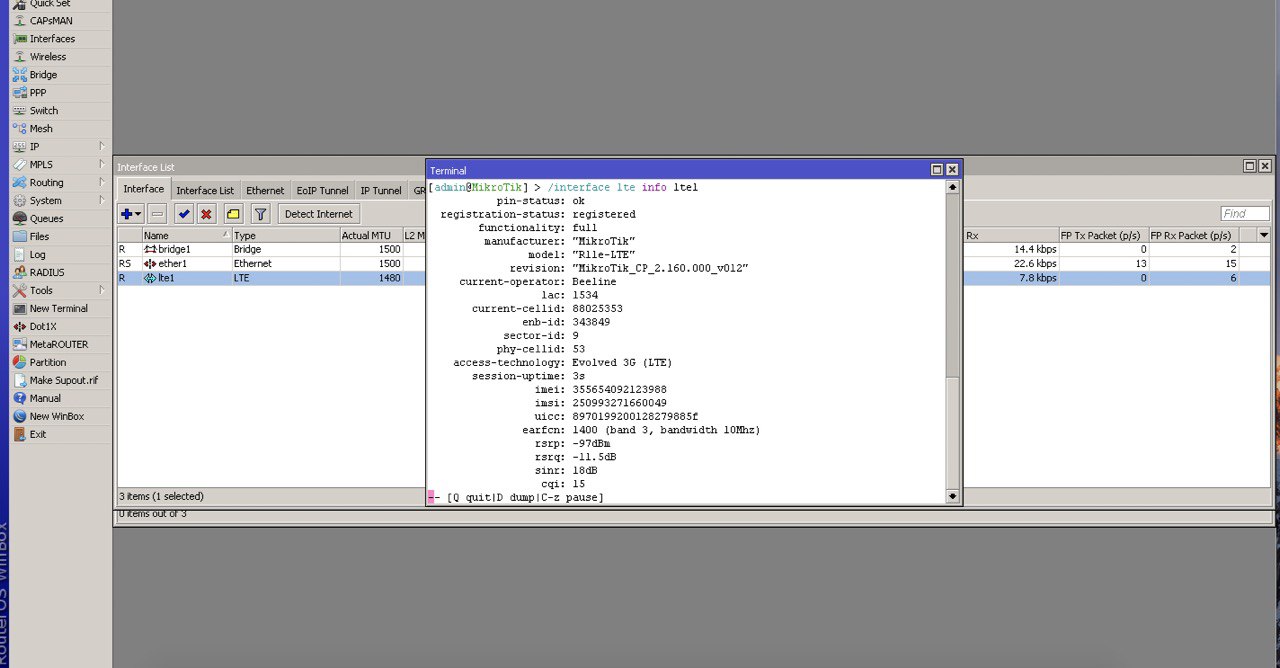Click the Find input field
This screenshot has height=668, width=1280.
click(x=1245, y=213)
